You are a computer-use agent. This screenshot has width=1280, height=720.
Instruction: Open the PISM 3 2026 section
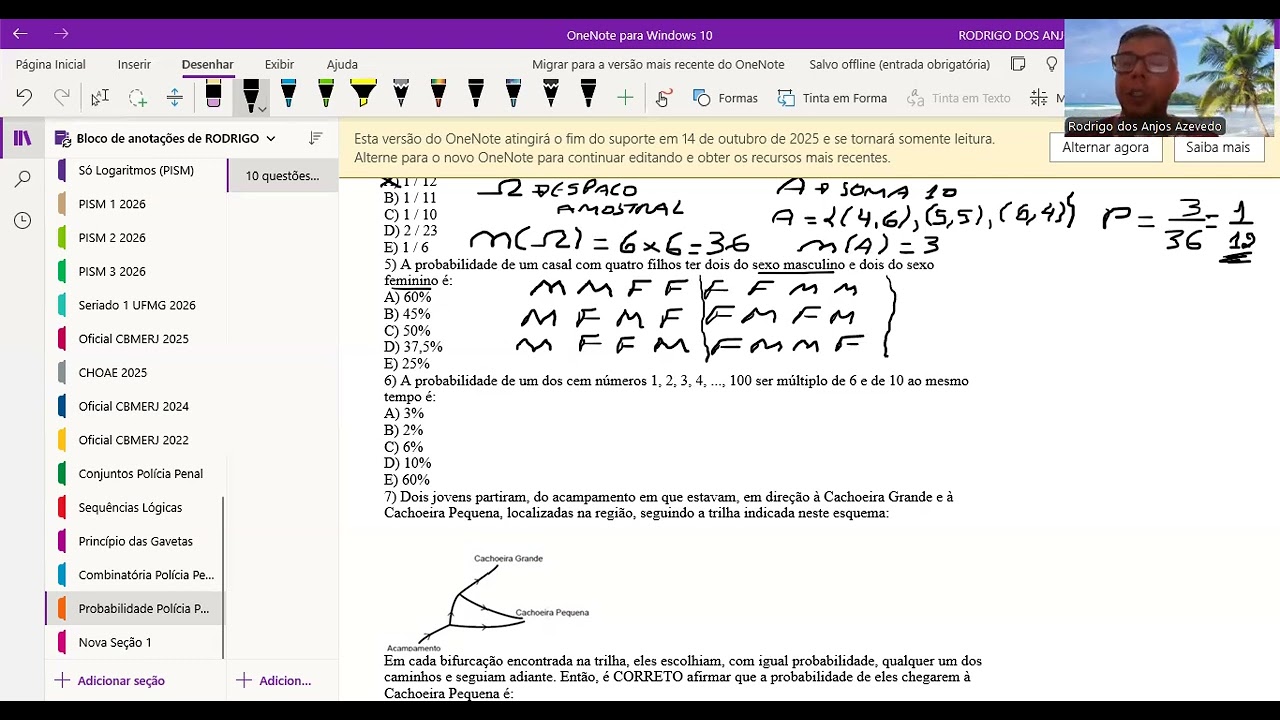[135, 272]
